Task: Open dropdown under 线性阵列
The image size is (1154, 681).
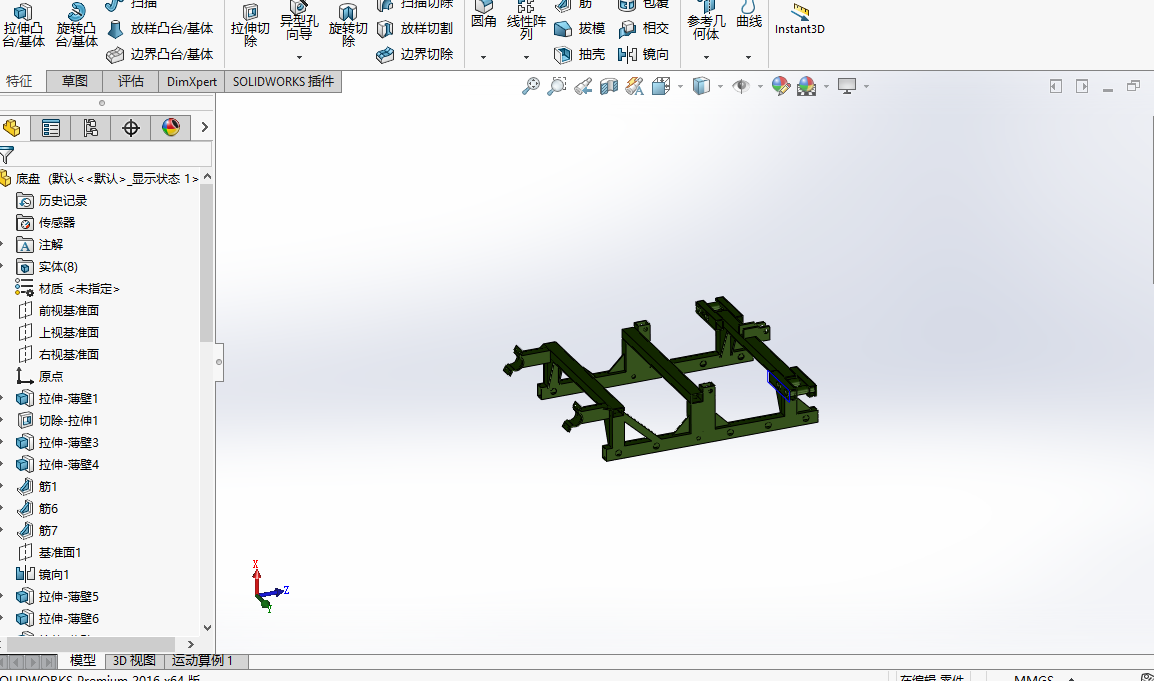Action: click(x=526, y=57)
